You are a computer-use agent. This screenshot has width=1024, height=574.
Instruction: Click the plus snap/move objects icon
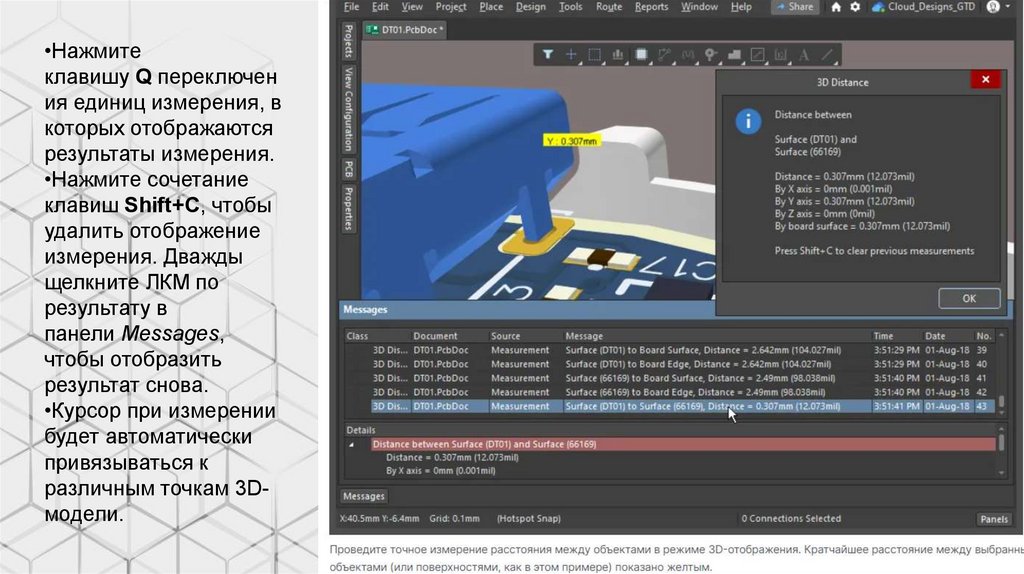click(x=571, y=54)
